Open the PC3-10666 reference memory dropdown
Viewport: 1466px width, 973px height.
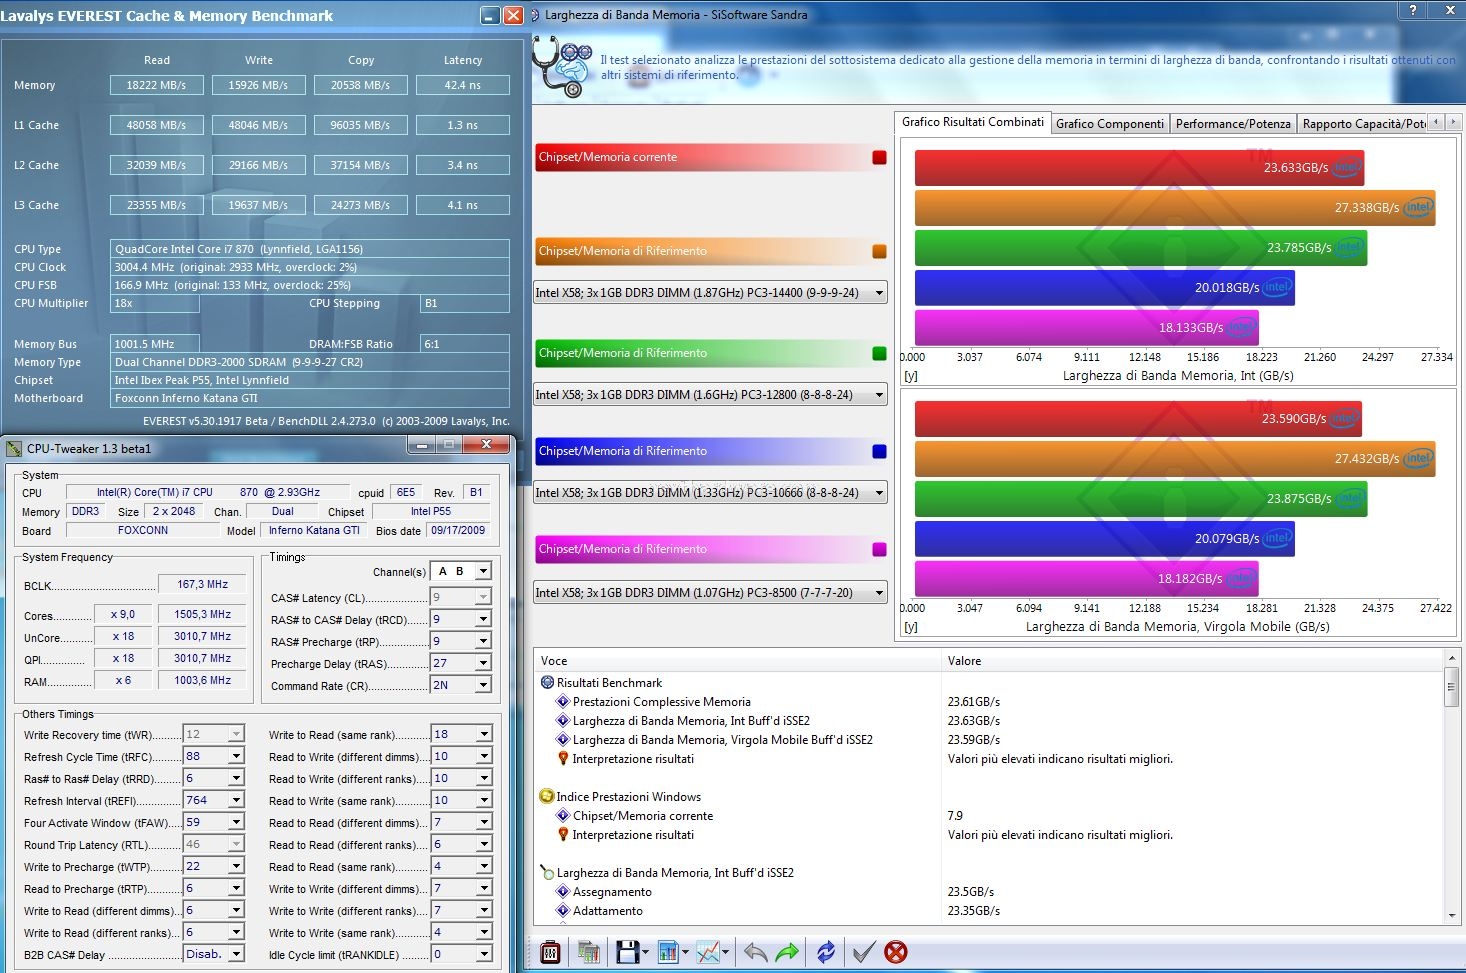[879, 493]
